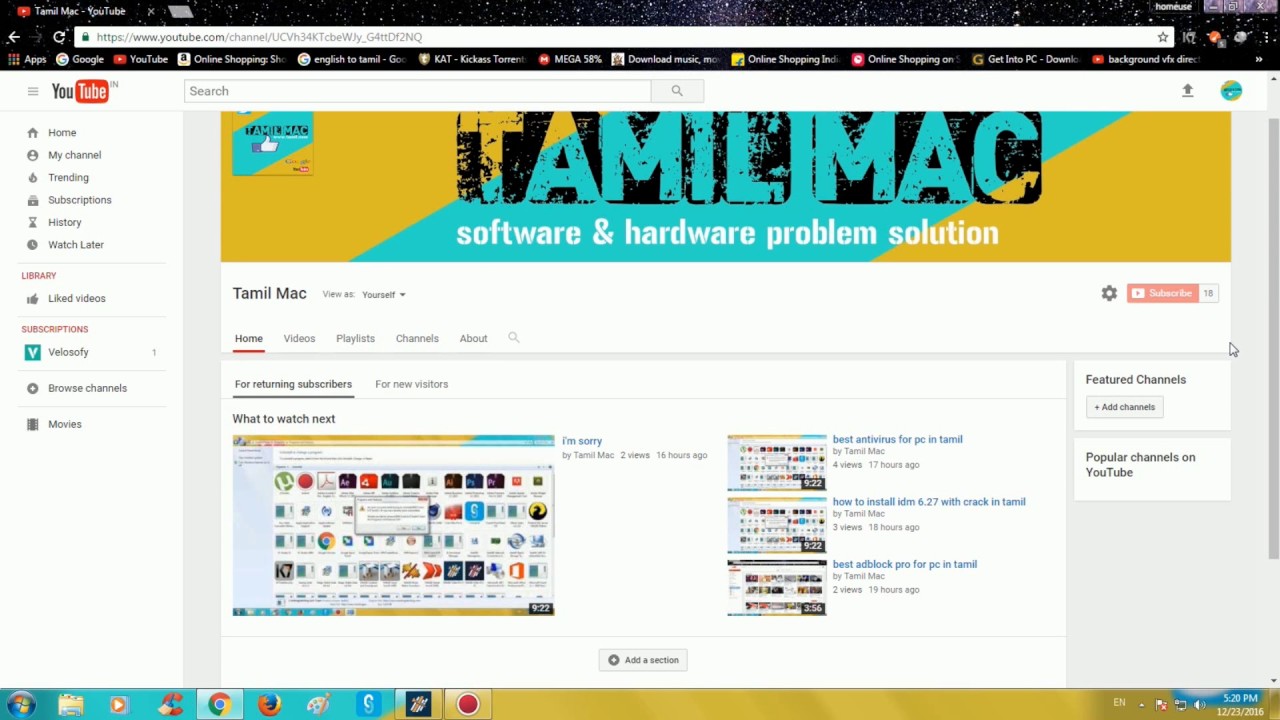Click the page vertical scrollbar

click(1274, 340)
